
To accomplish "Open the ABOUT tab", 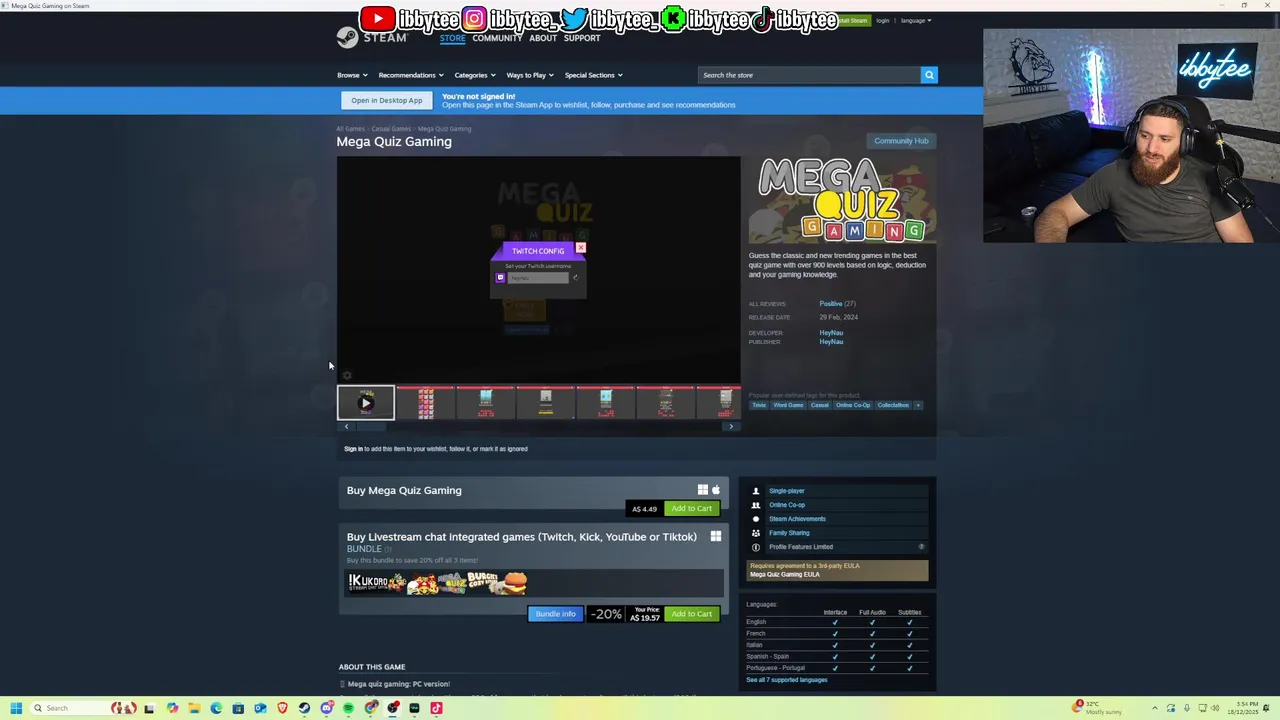I will [x=543, y=38].
